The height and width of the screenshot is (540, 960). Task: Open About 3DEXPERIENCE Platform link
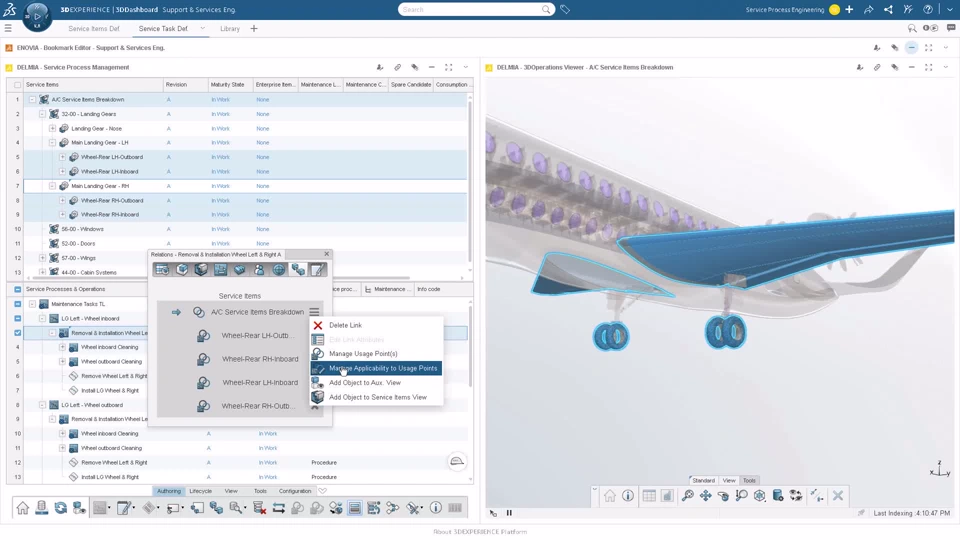(480, 532)
